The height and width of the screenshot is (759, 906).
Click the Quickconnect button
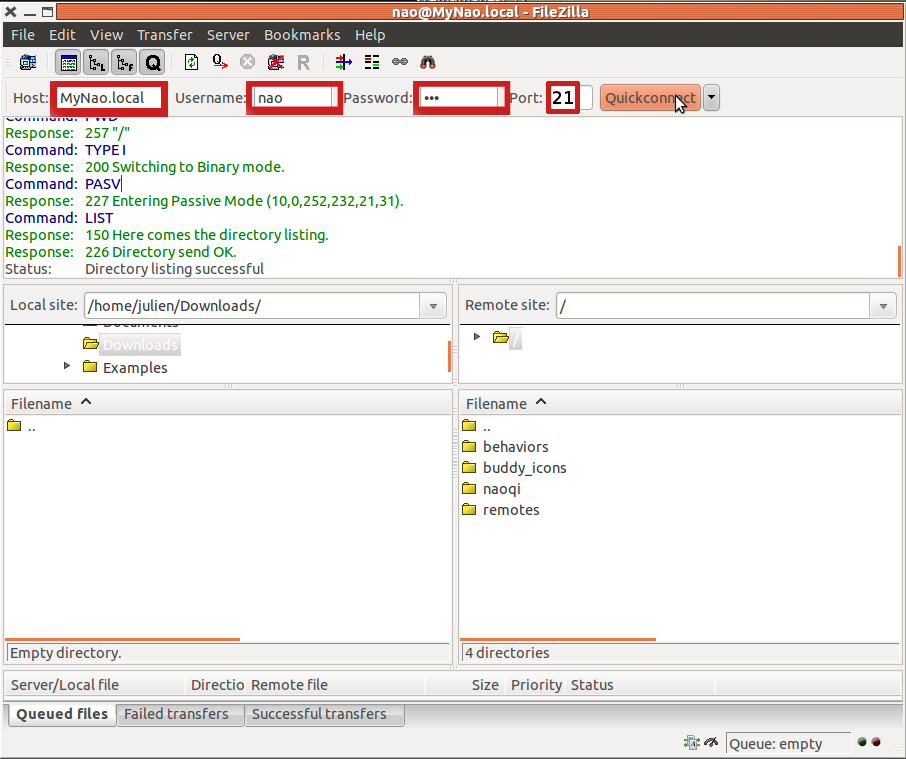[x=650, y=98]
